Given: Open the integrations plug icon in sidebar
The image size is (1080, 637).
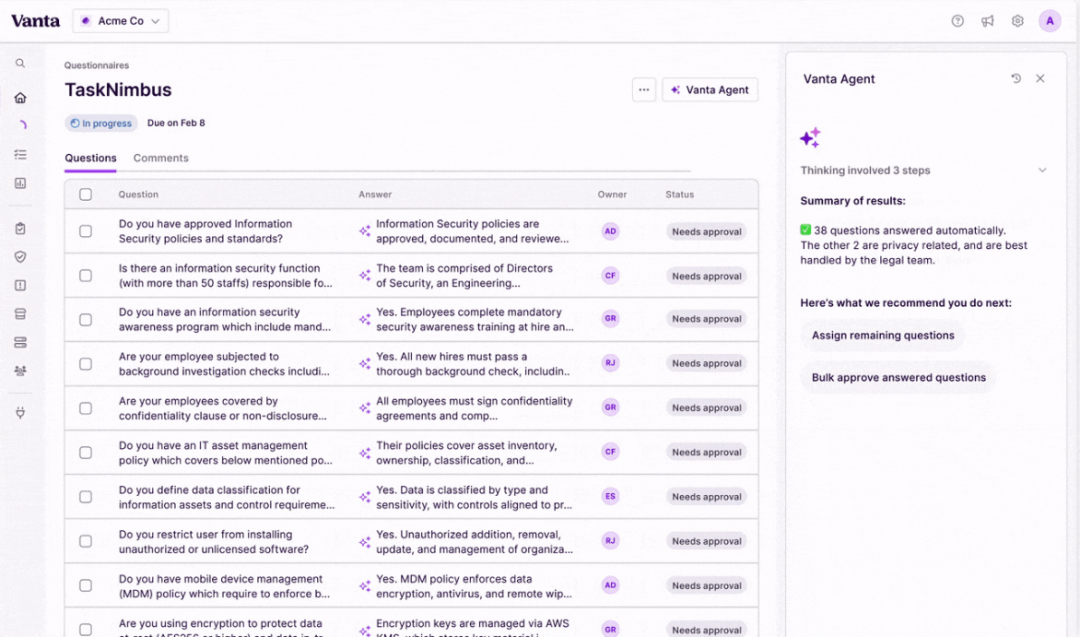Looking at the screenshot, I should tap(20, 412).
